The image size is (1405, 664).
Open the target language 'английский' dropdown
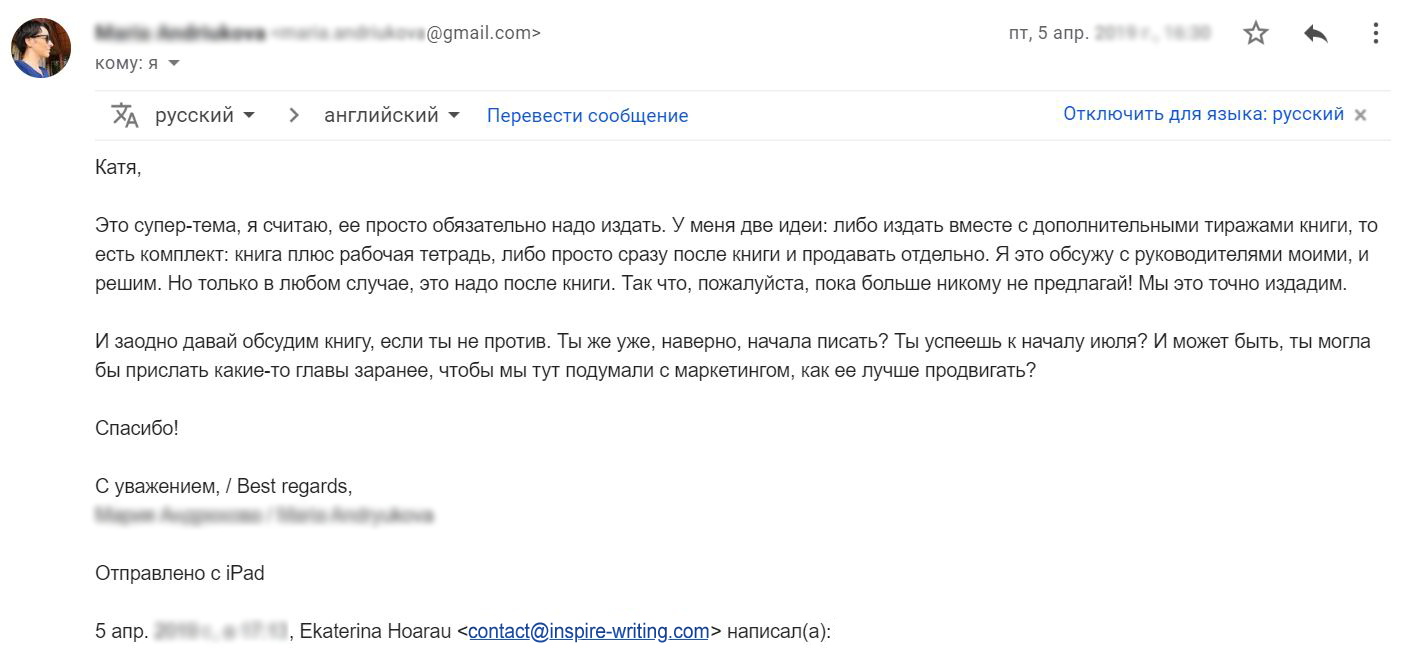click(392, 115)
